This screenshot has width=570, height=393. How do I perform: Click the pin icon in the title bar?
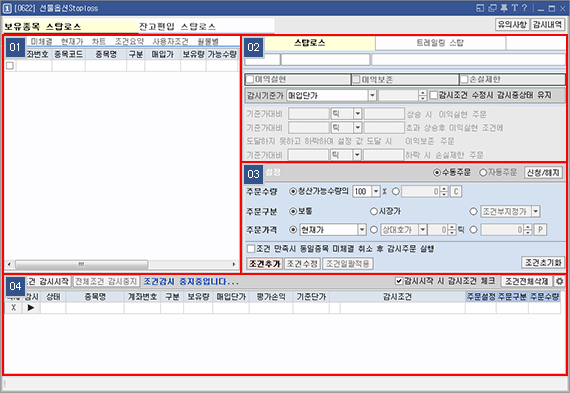click(x=504, y=8)
